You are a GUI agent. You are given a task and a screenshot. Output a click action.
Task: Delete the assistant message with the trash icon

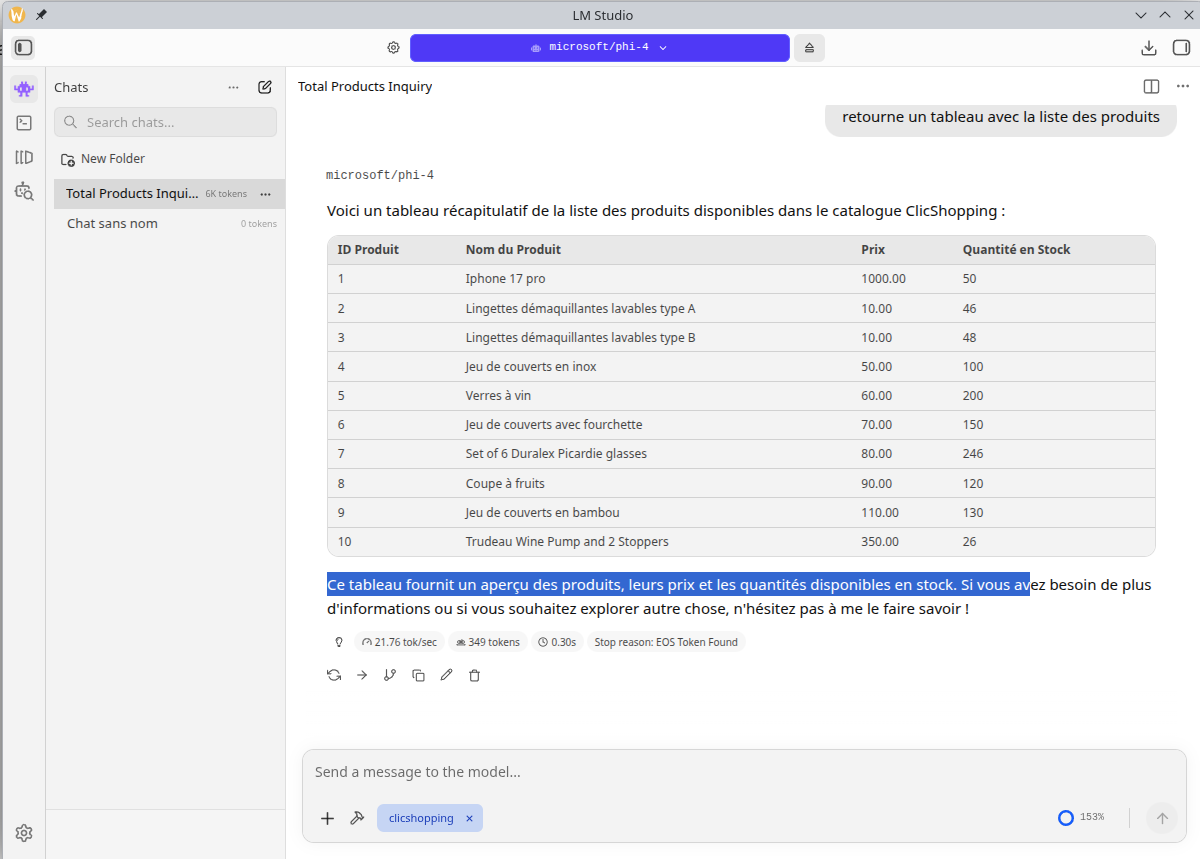coord(474,675)
